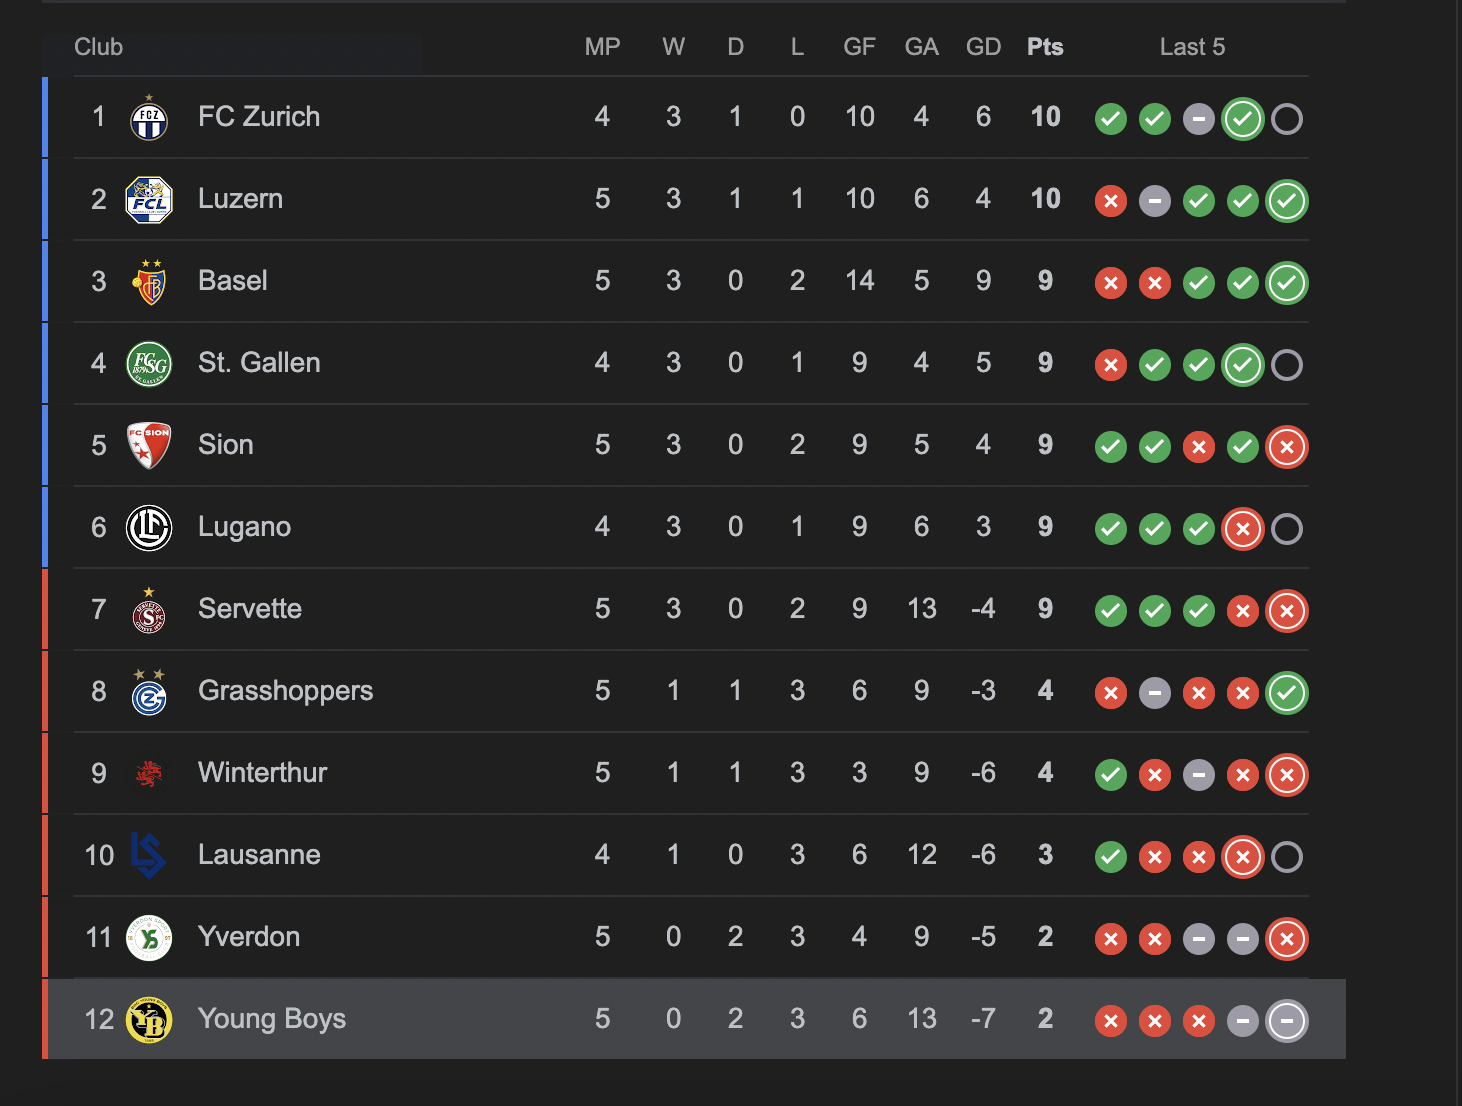This screenshot has width=1462, height=1106.
Task: Click the Pts column header
Action: point(1045,47)
